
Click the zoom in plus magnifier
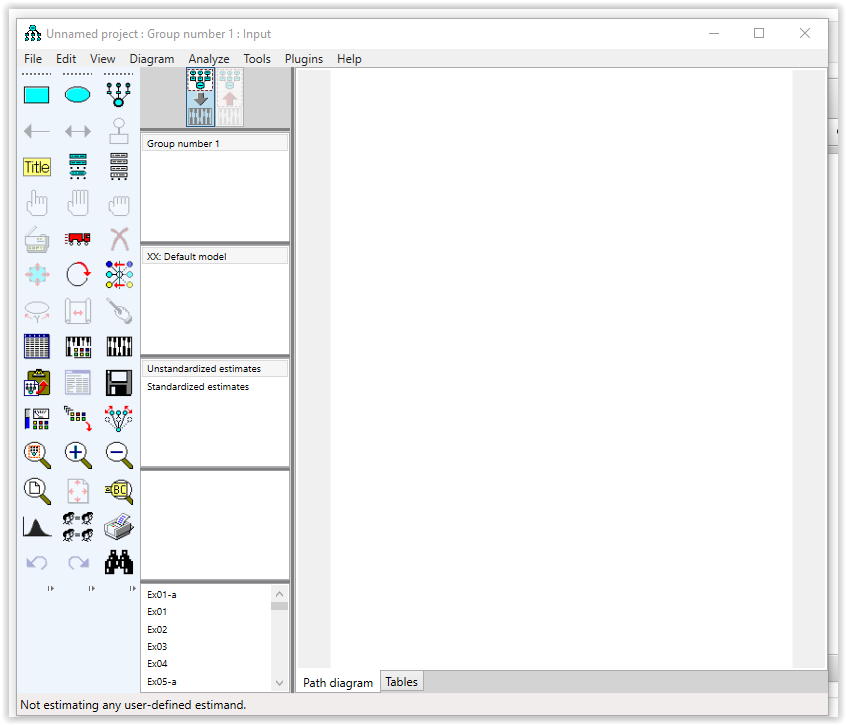coord(78,455)
